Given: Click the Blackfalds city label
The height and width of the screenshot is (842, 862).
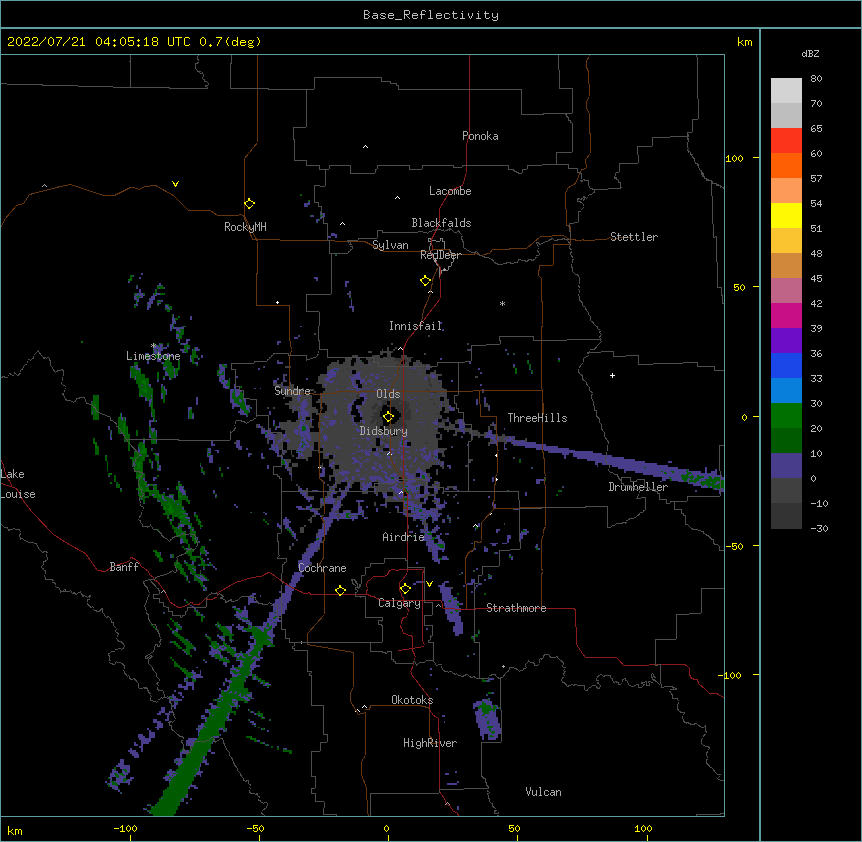Looking at the screenshot, I should pos(441,223).
